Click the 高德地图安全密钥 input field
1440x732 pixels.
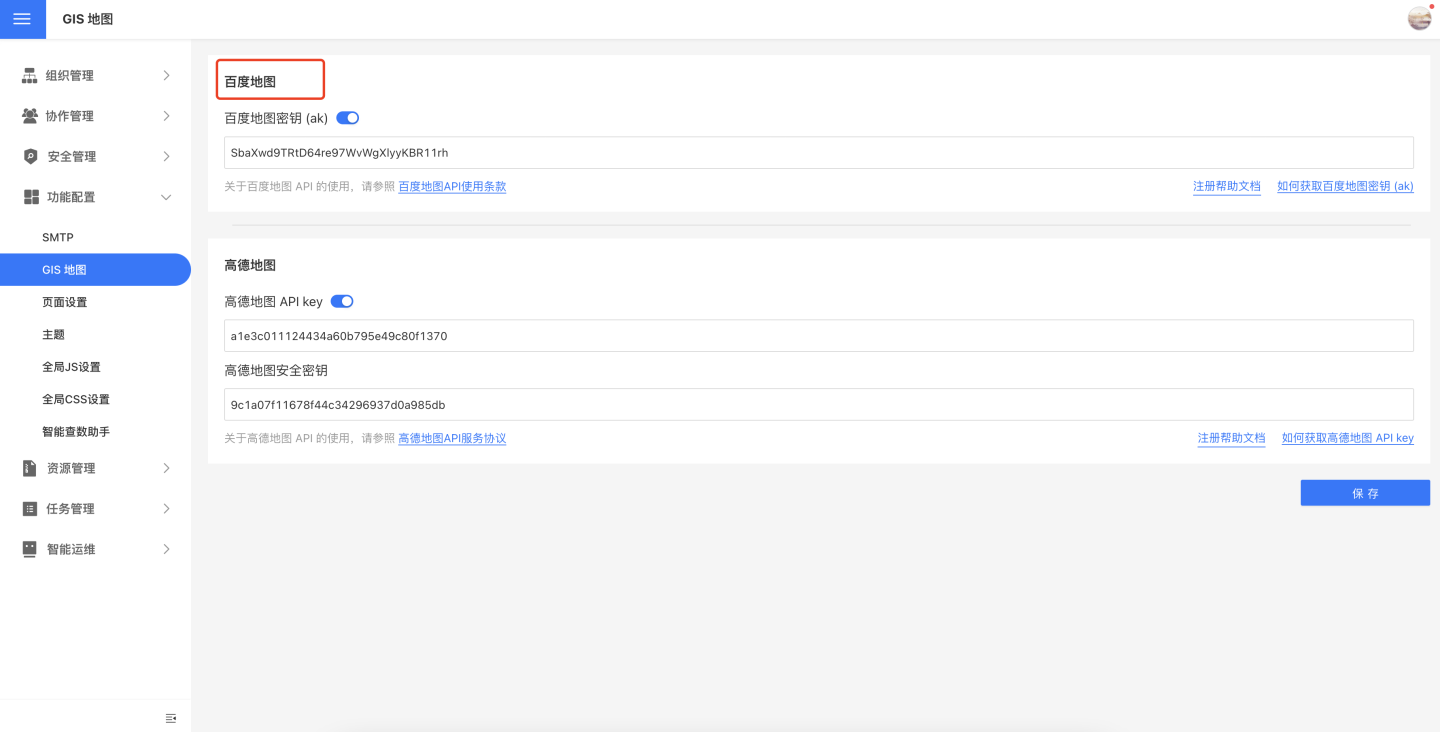(818, 405)
